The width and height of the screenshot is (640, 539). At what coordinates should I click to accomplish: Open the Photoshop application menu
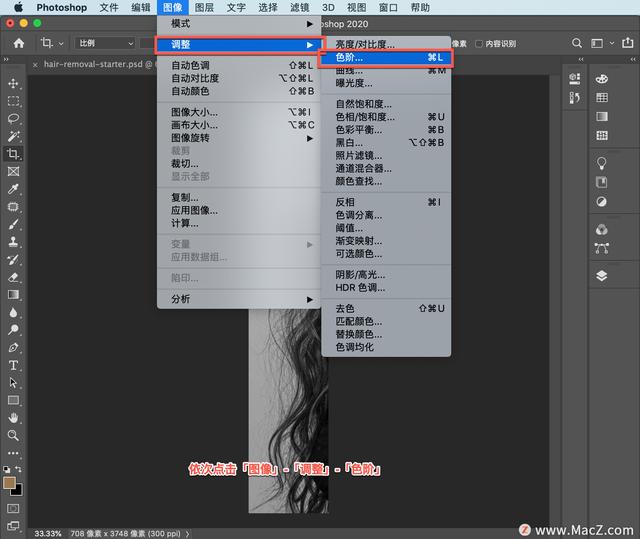coord(62,7)
